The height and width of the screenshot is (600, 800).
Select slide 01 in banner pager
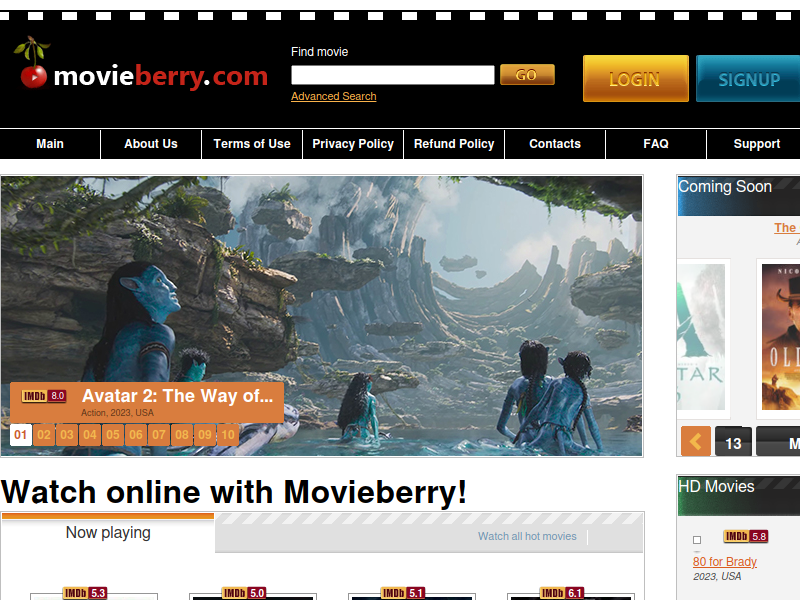coord(21,435)
